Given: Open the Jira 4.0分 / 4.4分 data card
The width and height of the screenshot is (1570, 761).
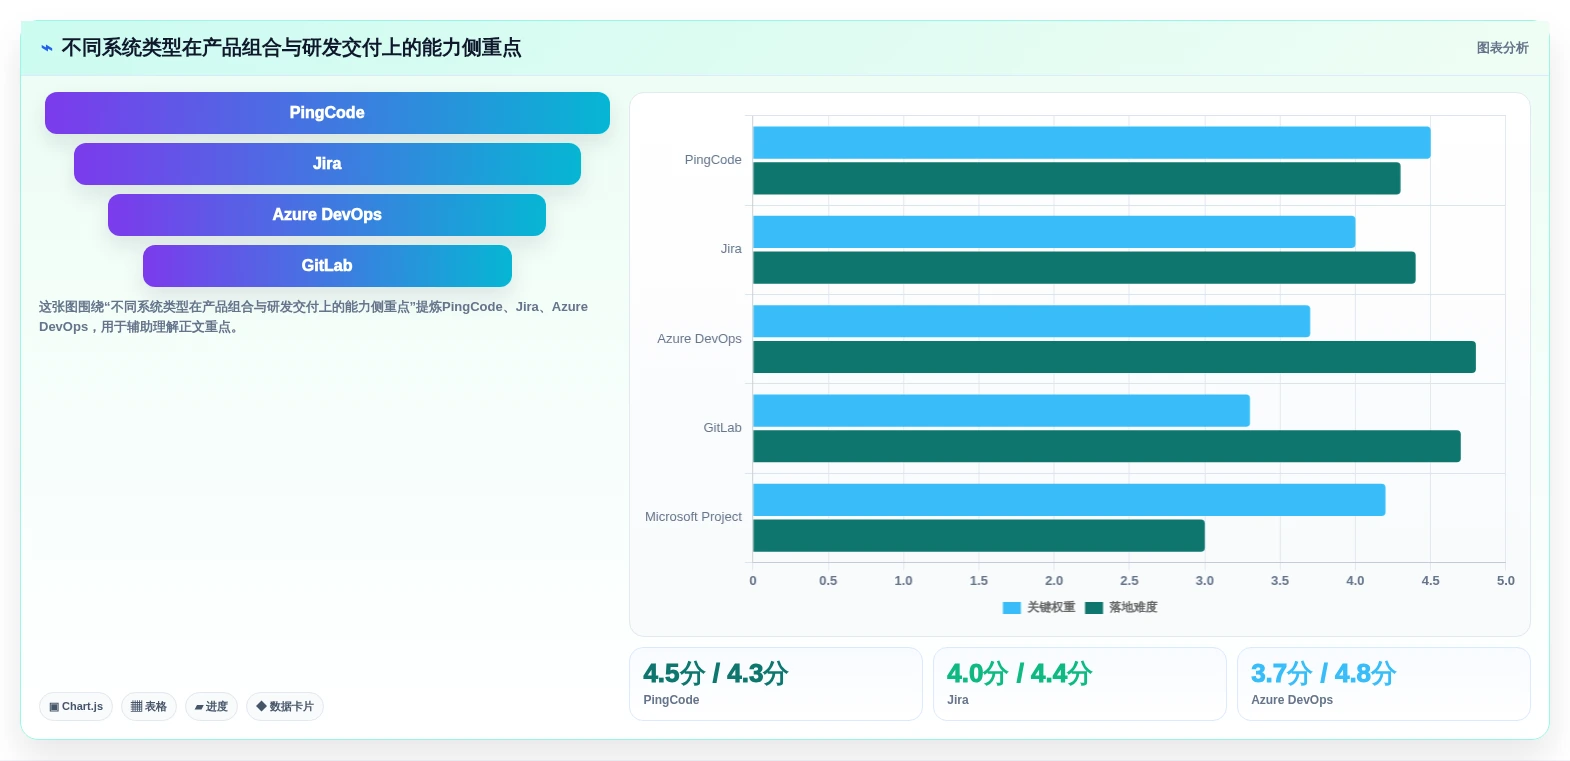Looking at the screenshot, I should coord(1080,684).
